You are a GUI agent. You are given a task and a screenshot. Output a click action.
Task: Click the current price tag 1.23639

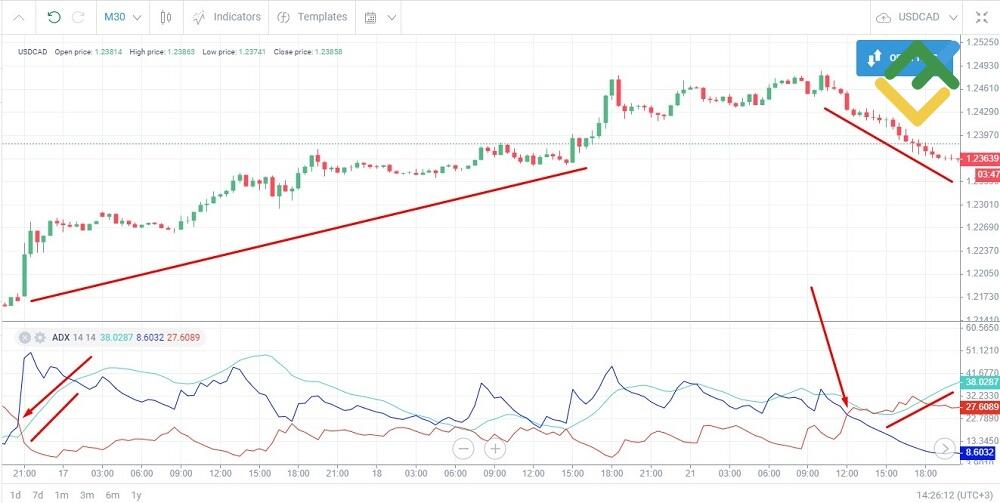(x=981, y=158)
